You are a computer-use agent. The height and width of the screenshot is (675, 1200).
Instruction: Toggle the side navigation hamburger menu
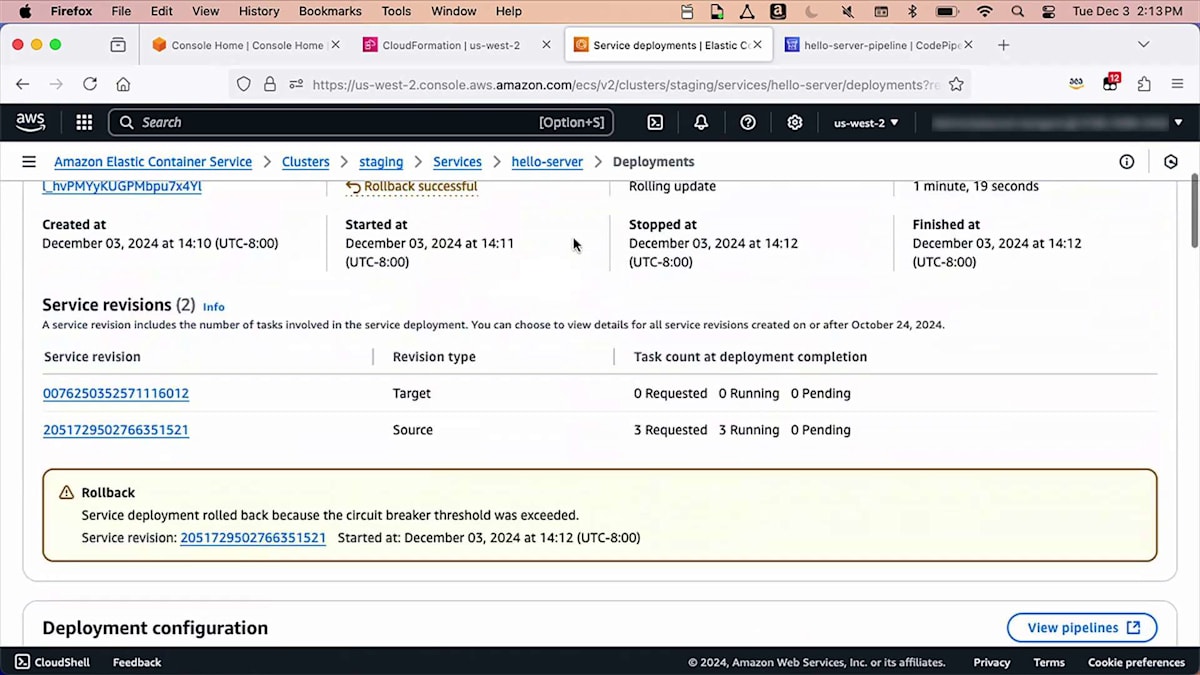point(29,161)
